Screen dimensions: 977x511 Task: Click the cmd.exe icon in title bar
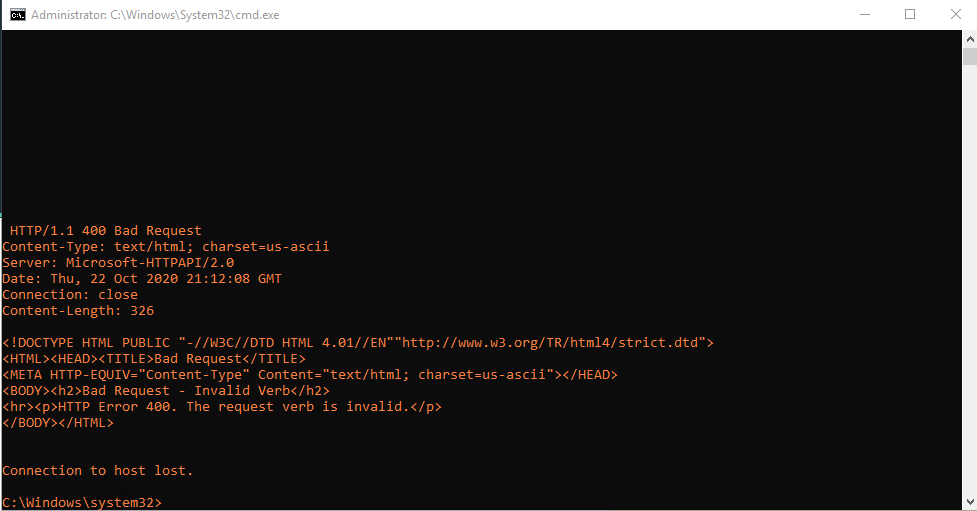tap(17, 14)
